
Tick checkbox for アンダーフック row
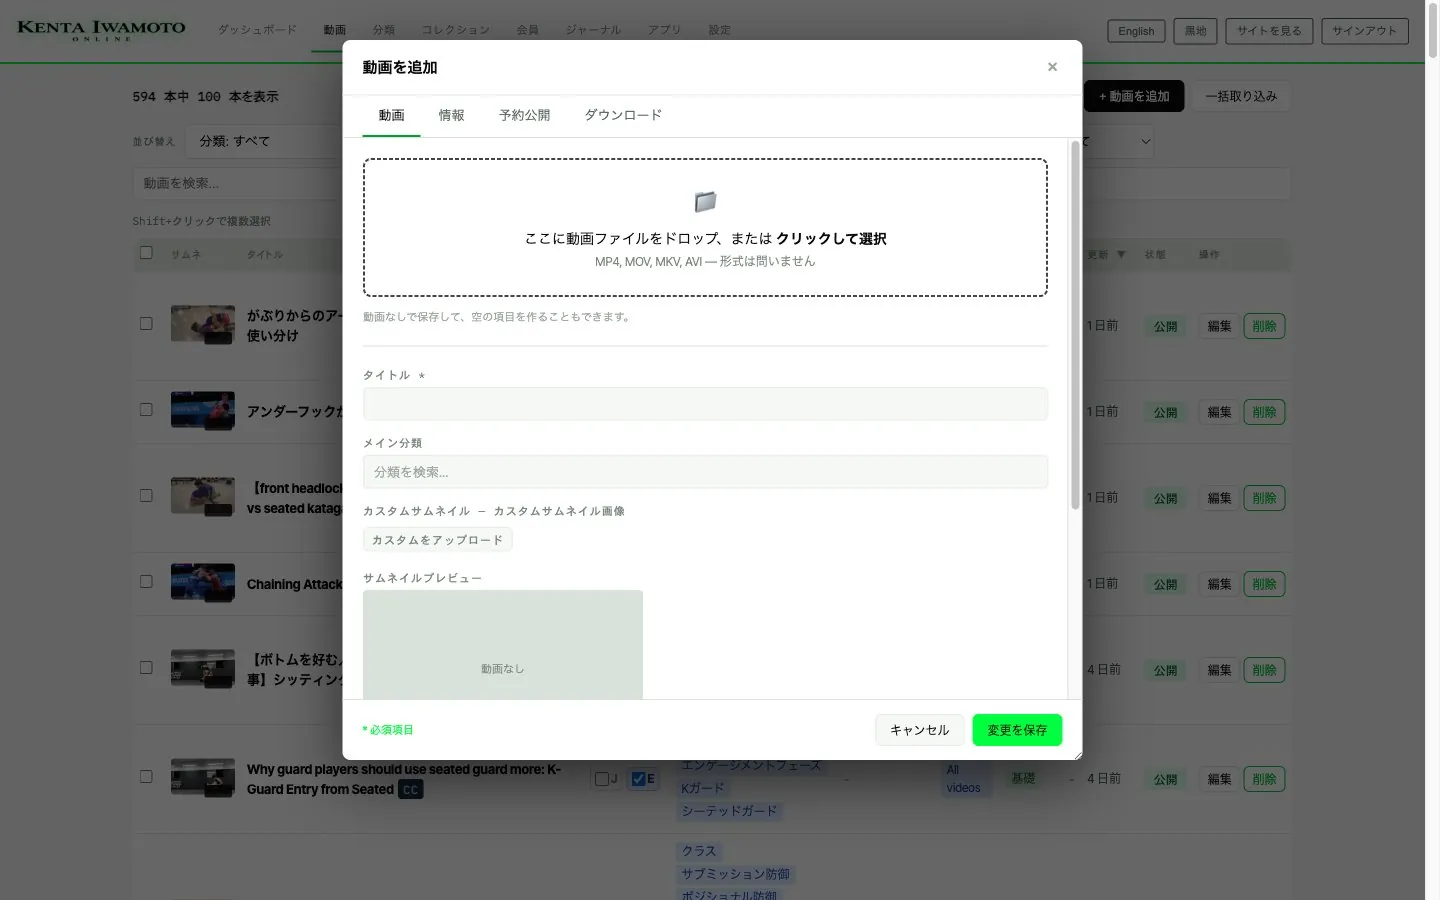pos(146,410)
